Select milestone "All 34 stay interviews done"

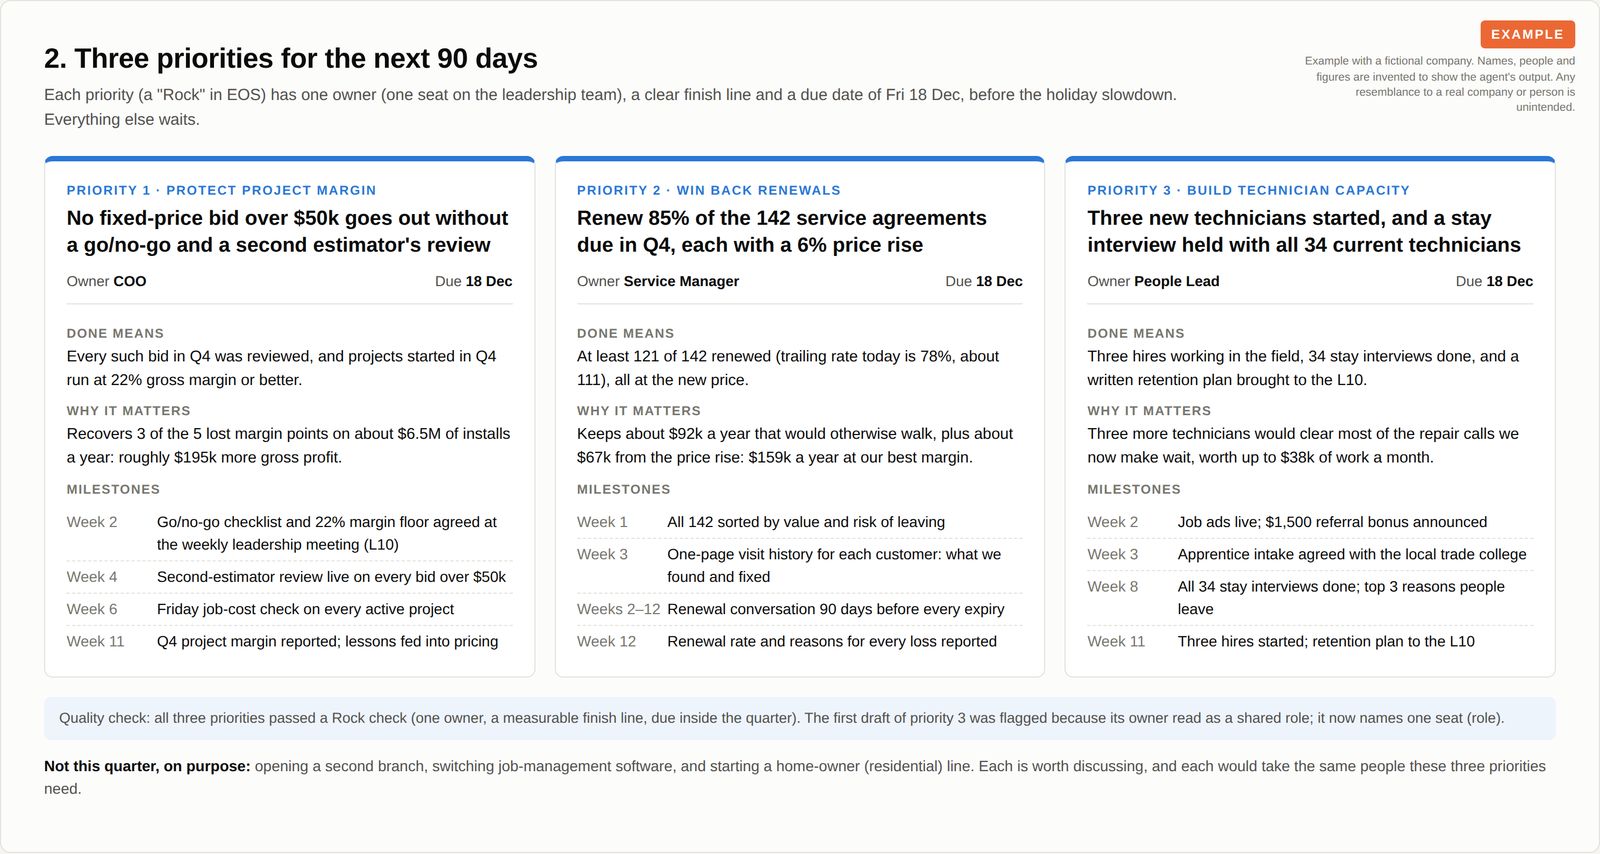pos(1341,598)
